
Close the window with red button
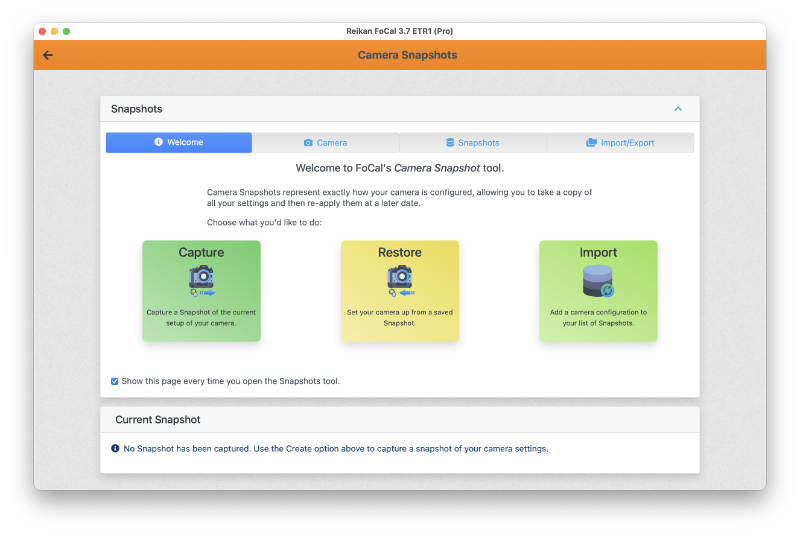(x=42, y=31)
